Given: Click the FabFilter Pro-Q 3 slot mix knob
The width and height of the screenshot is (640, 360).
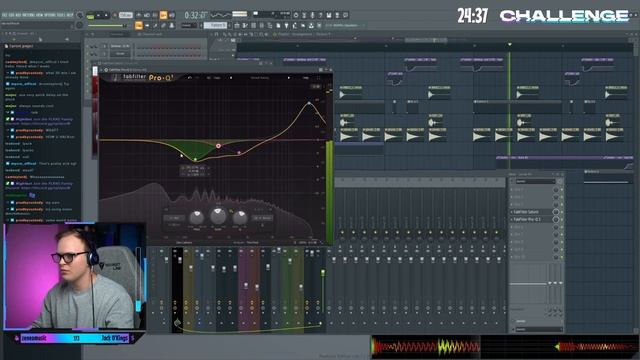Looking at the screenshot, I should [x=556, y=219].
